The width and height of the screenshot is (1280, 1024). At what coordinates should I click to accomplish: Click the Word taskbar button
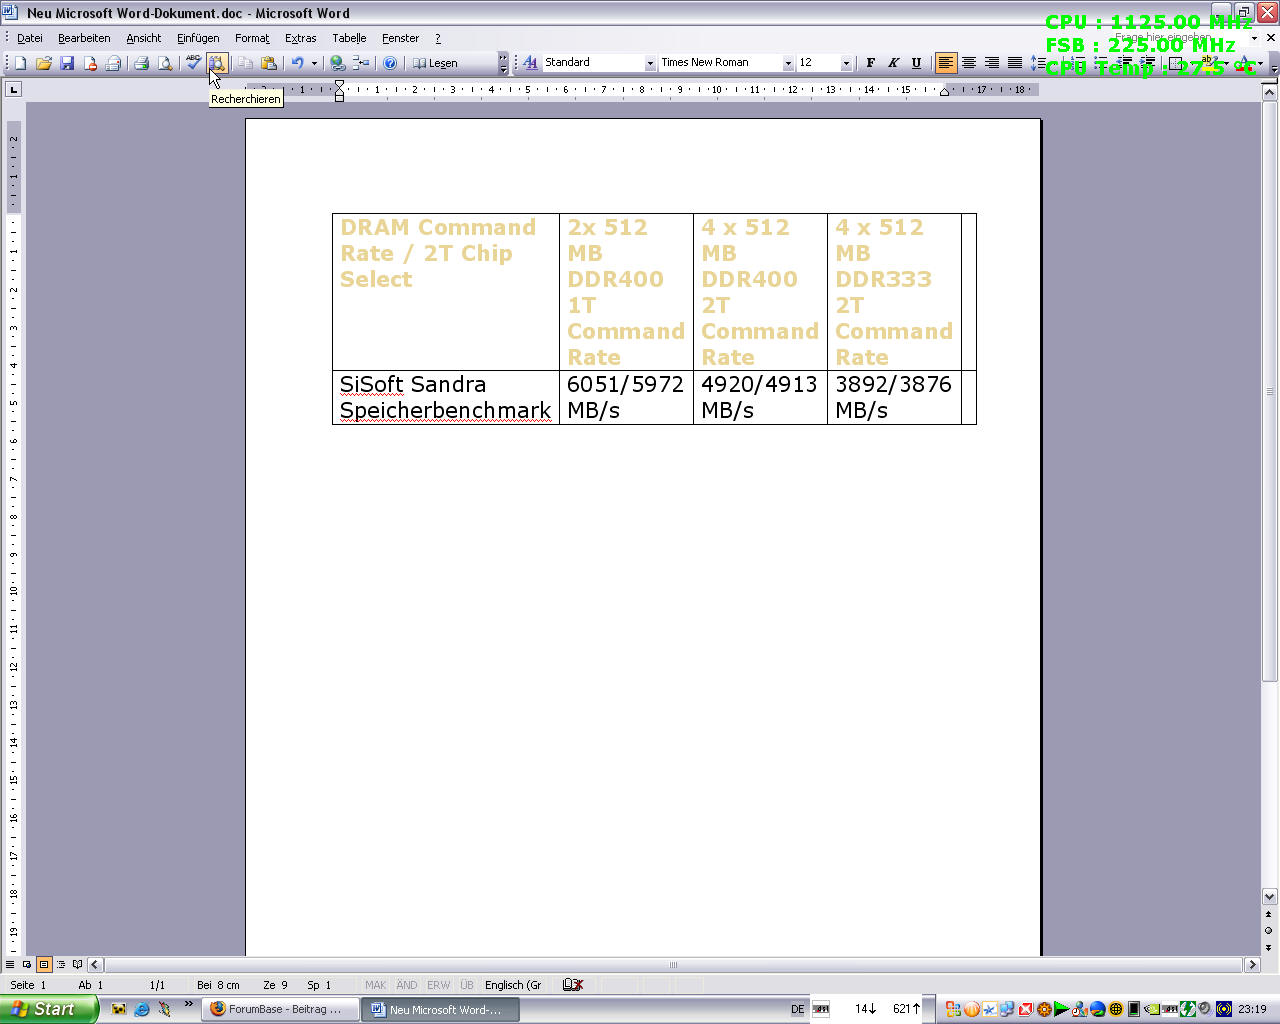click(441, 1009)
